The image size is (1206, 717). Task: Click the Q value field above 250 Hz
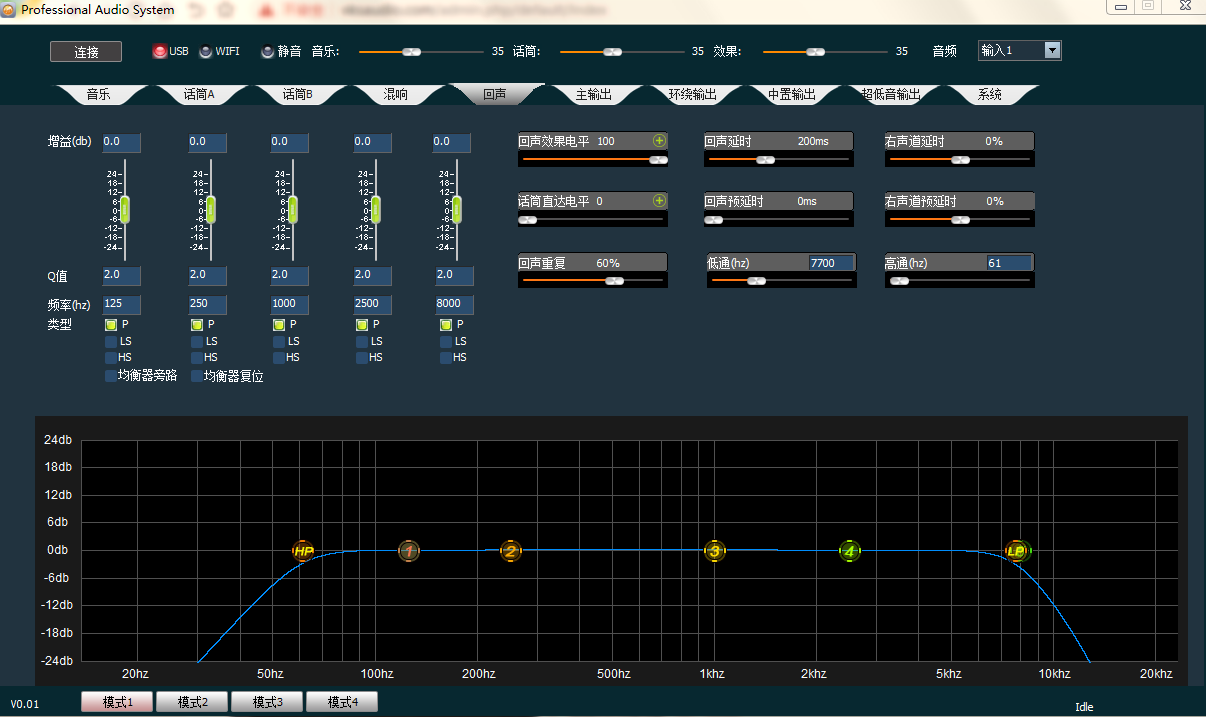click(x=207, y=275)
